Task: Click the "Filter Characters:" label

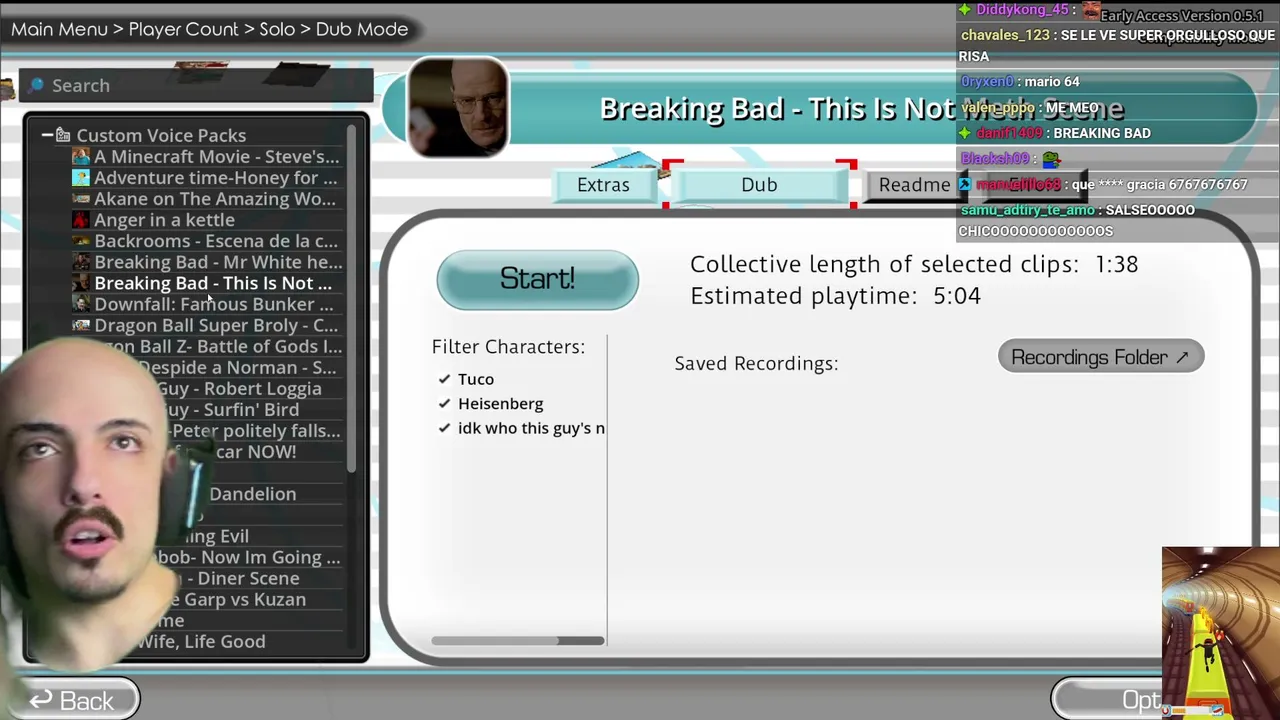Action: click(x=508, y=347)
